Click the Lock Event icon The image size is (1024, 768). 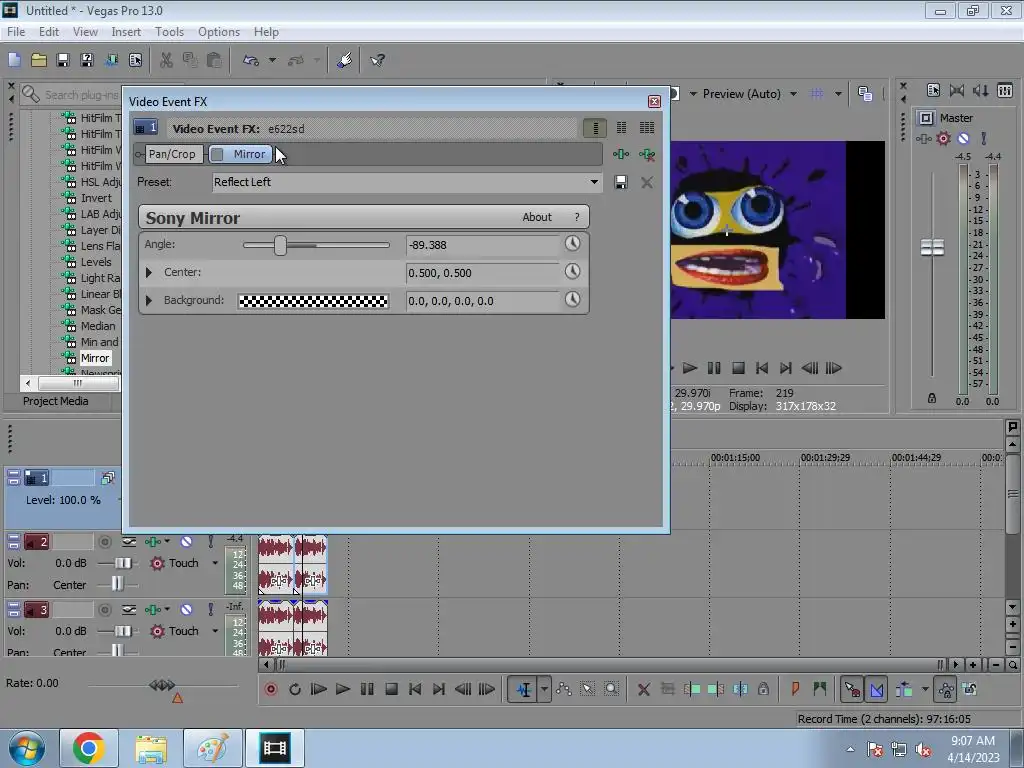click(x=763, y=689)
